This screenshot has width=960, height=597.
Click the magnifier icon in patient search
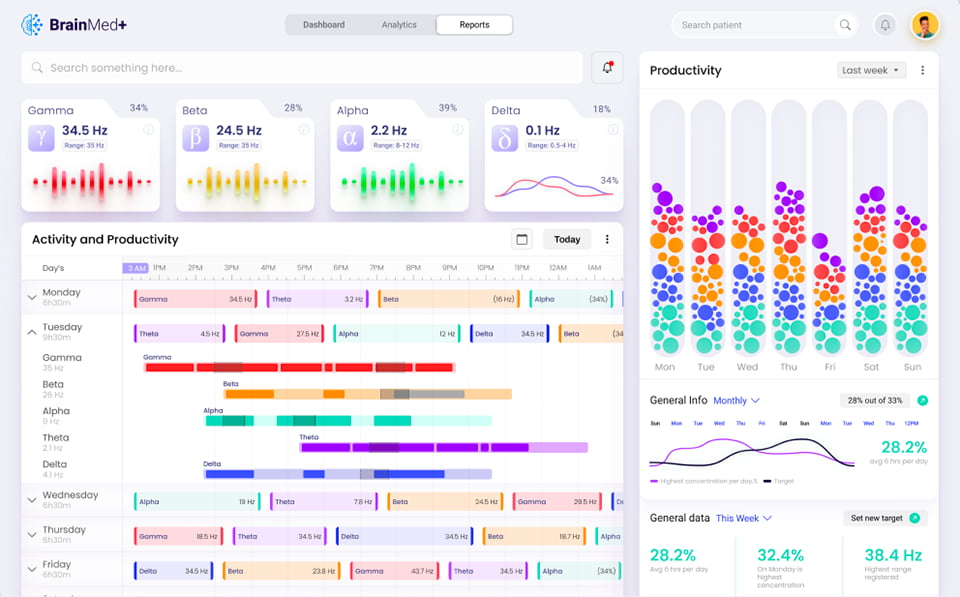[845, 26]
